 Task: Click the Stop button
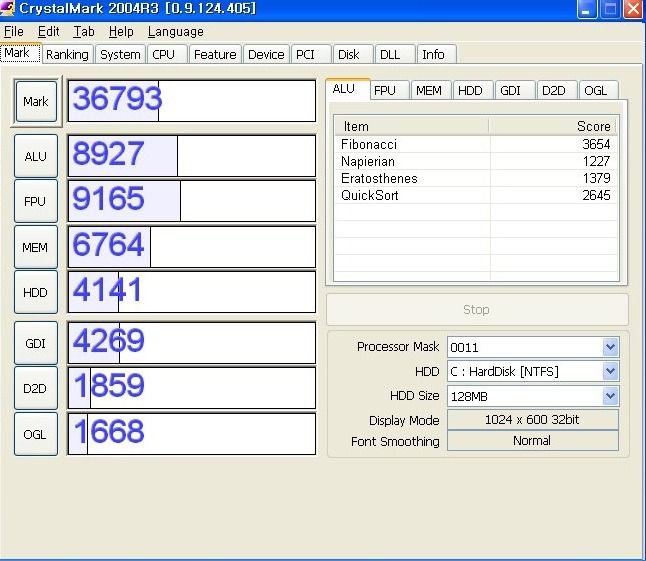click(477, 309)
